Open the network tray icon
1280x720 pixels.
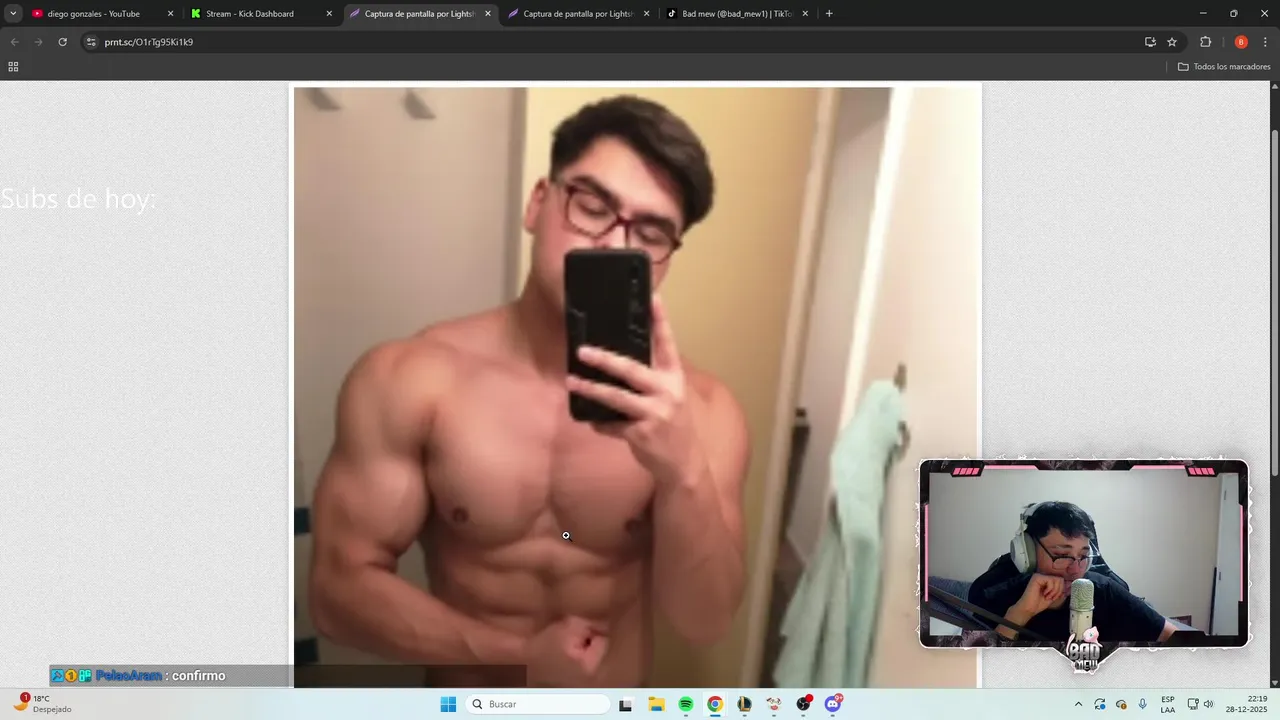tap(1193, 704)
